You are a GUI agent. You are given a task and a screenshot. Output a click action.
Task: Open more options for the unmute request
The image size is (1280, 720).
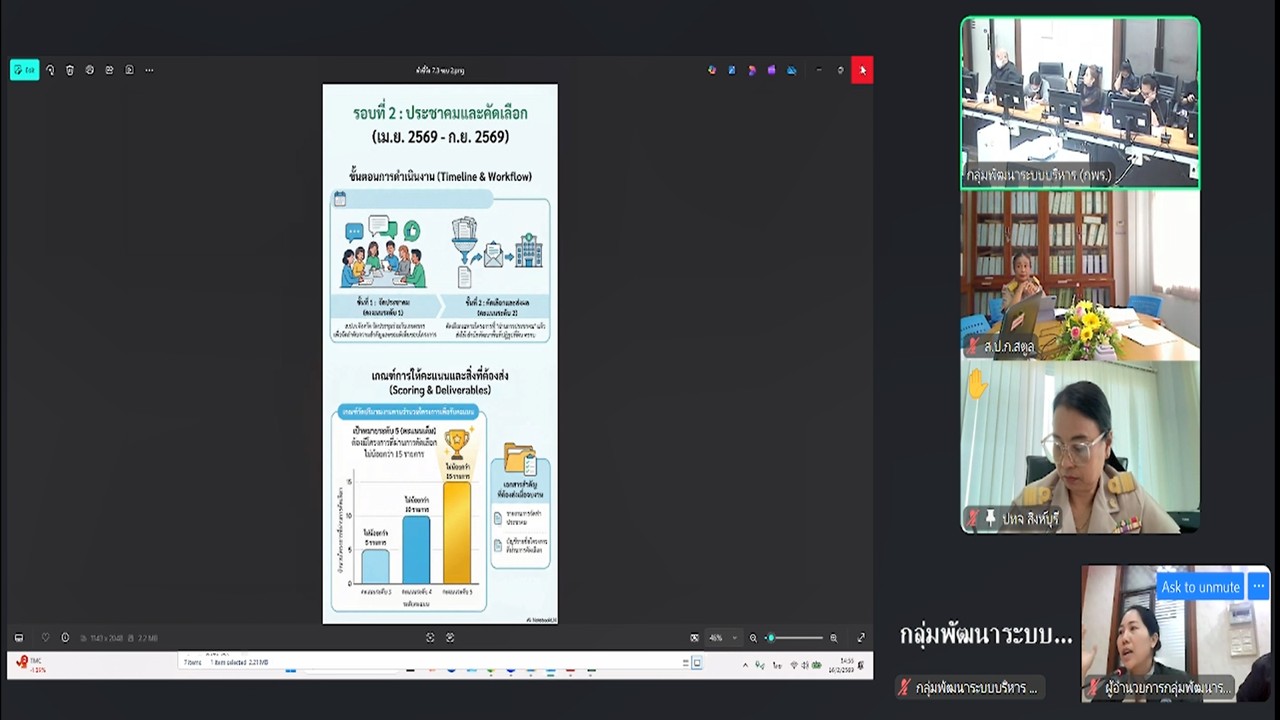tap(1258, 586)
